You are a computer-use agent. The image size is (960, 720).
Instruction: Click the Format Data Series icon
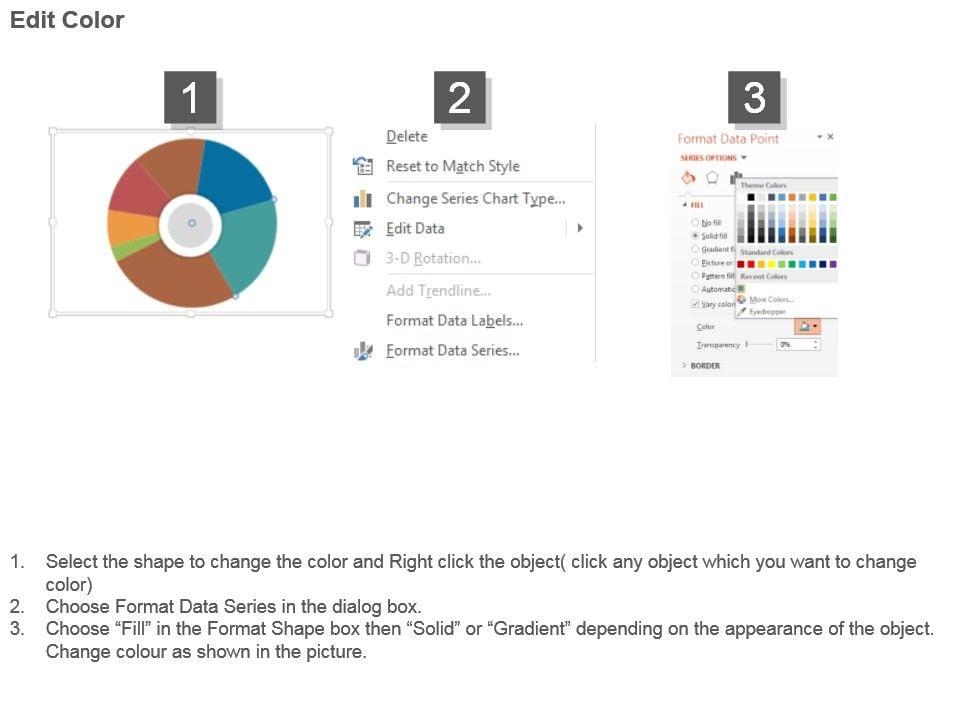[363, 351]
